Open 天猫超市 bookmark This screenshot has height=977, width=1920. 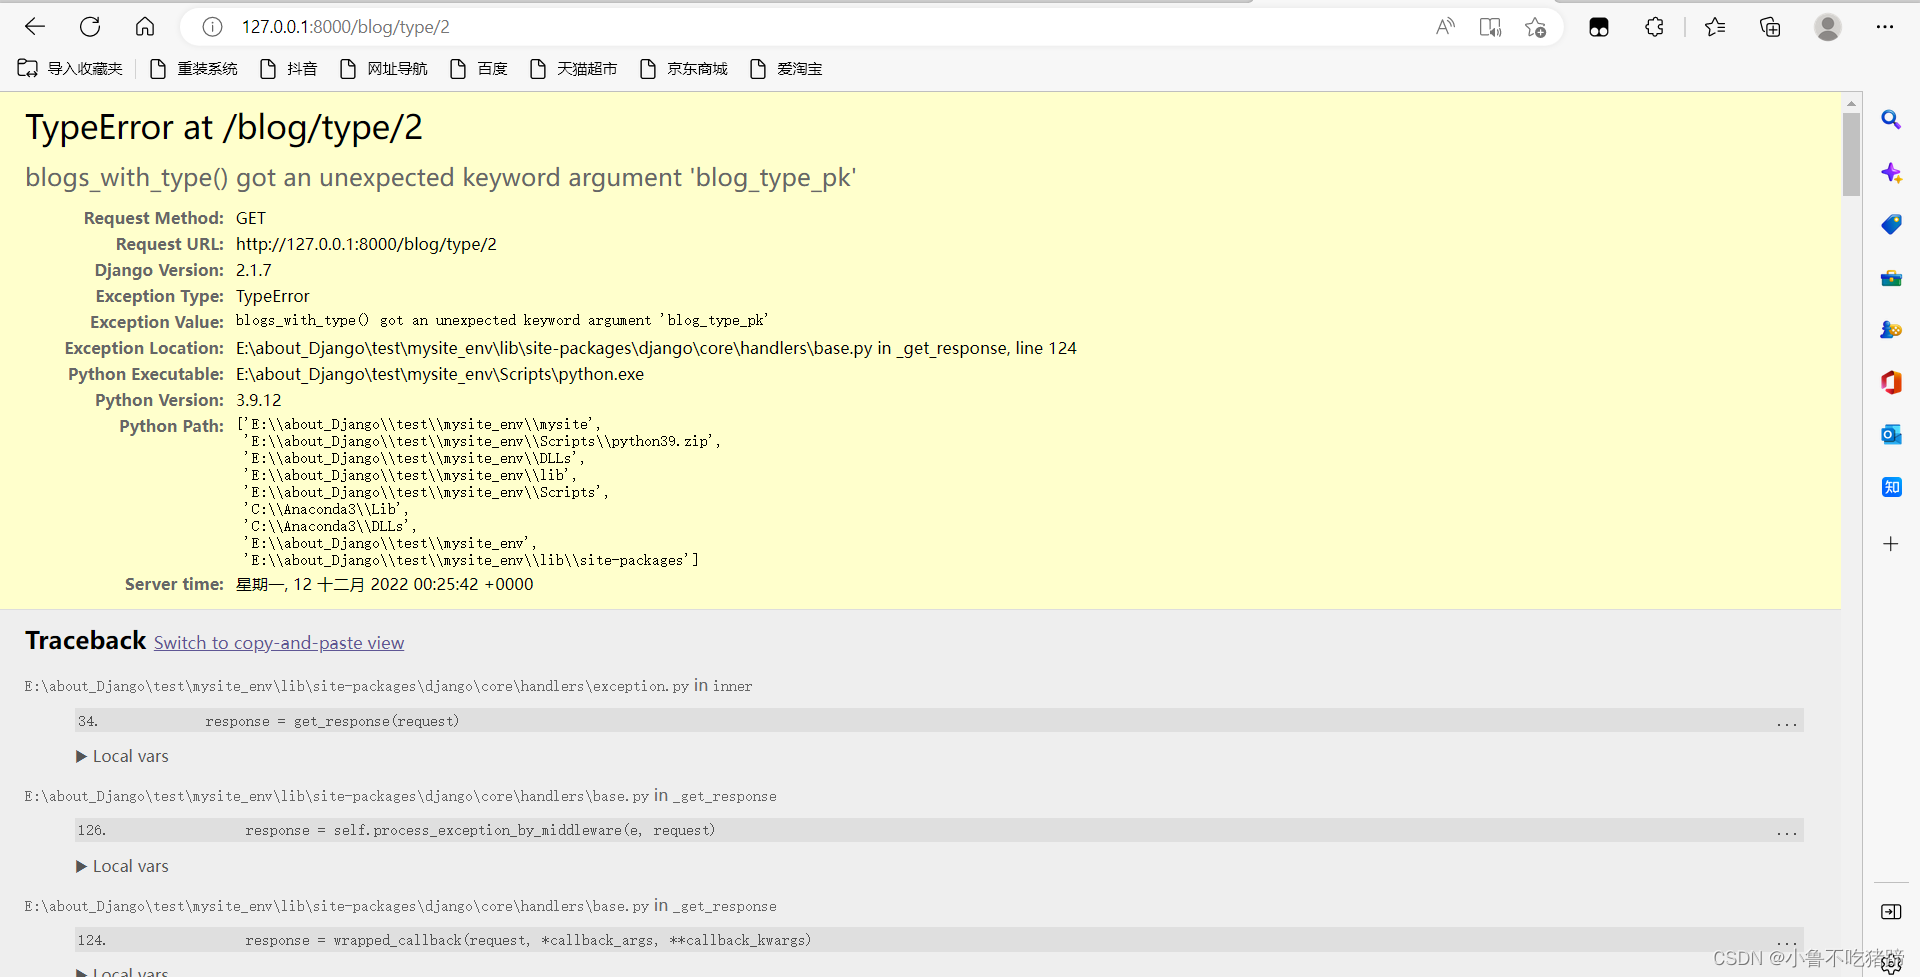[x=573, y=69]
